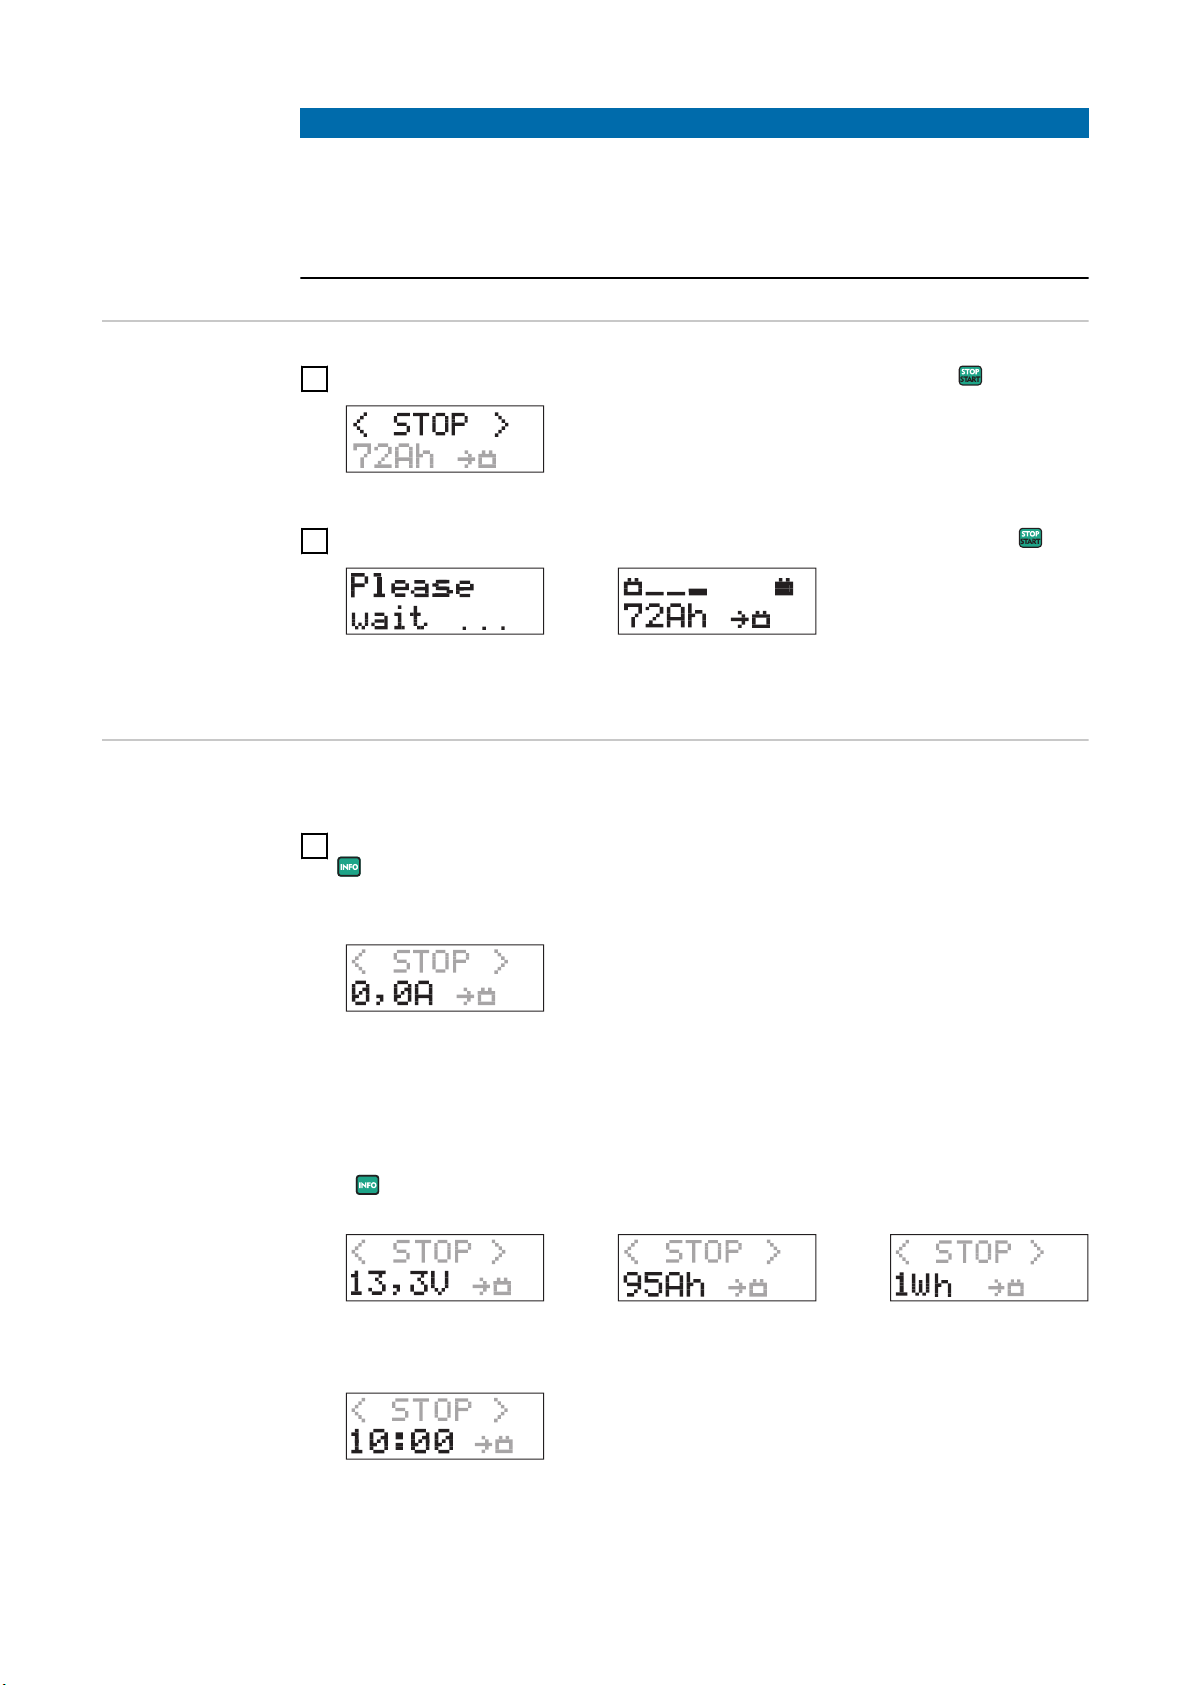Click the Please wait ... text

[x=430, y=602]
